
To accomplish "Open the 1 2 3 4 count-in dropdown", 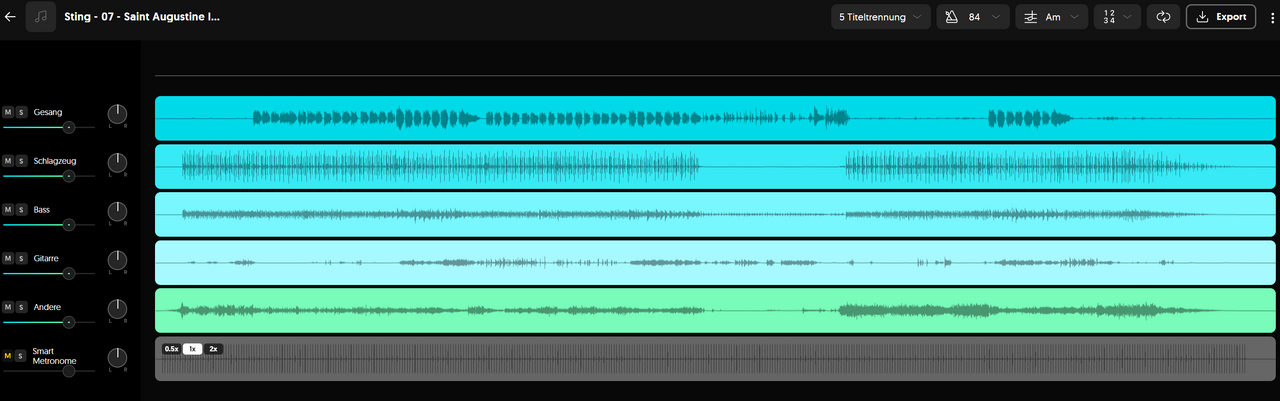I will [x=1117, y=17].
